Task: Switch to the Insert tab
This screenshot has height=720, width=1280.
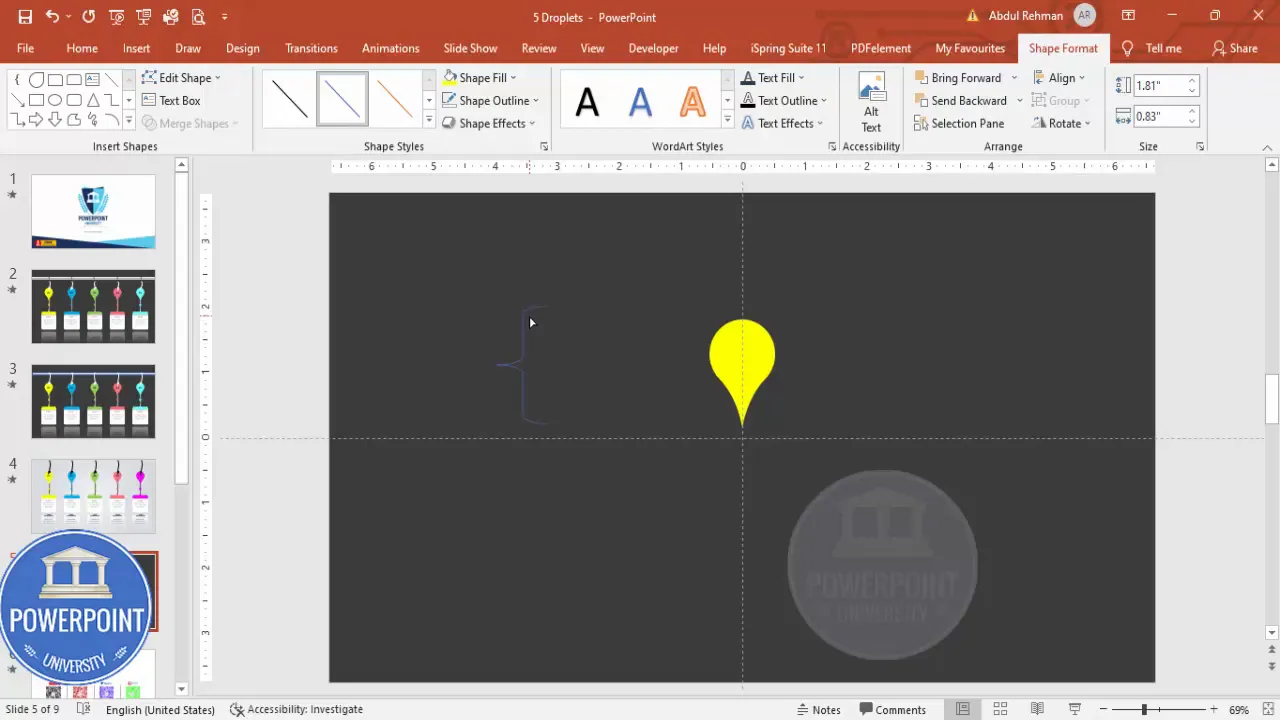Action: click(x=137, y=48)
